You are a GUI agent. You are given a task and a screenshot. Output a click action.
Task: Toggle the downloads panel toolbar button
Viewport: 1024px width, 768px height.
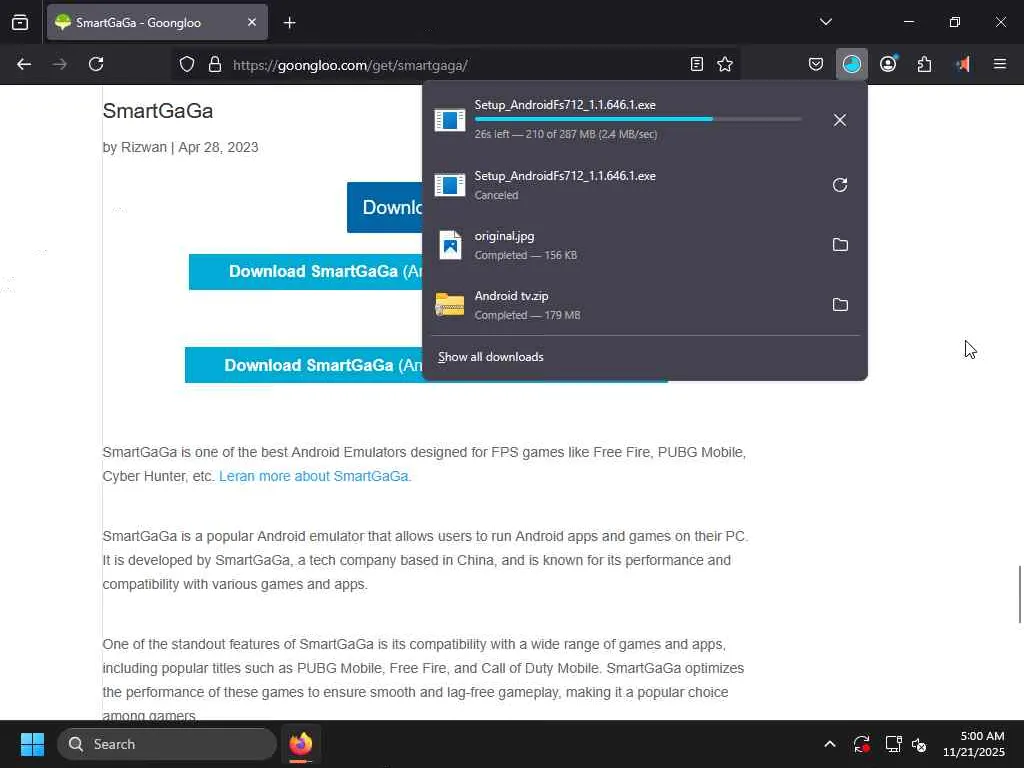tap(852, 64)
